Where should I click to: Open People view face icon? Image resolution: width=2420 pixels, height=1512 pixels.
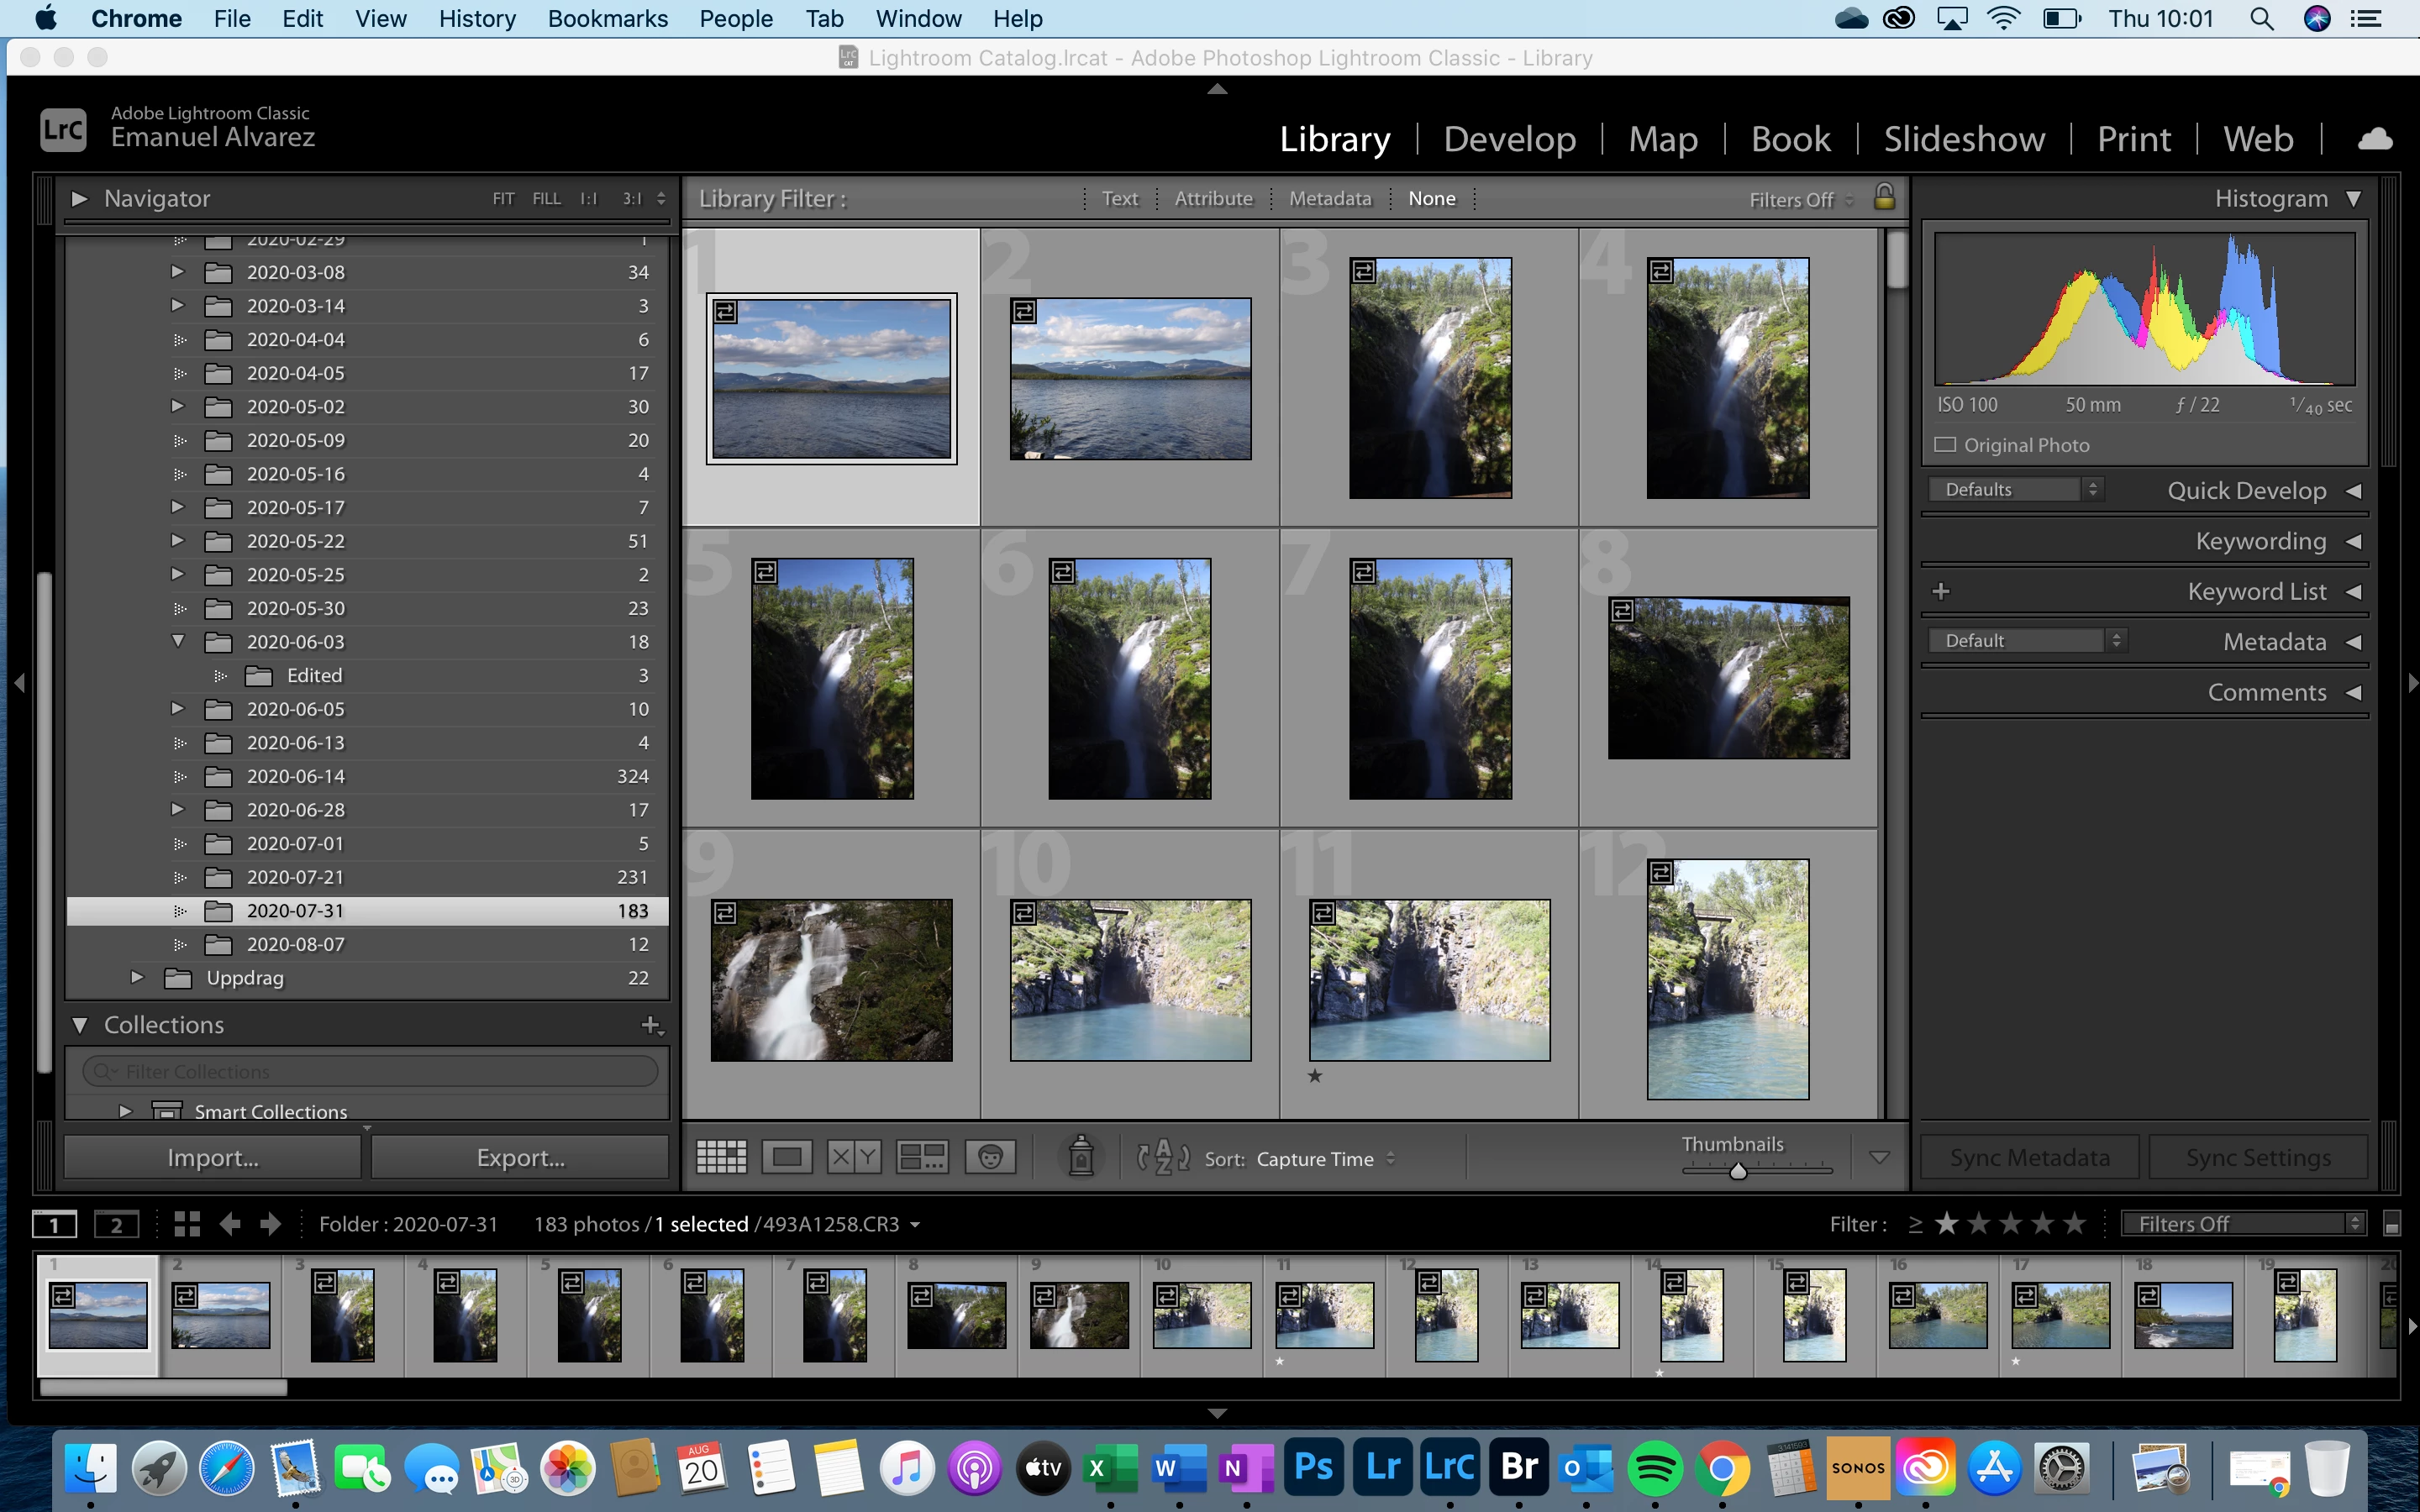[990, 1157]
